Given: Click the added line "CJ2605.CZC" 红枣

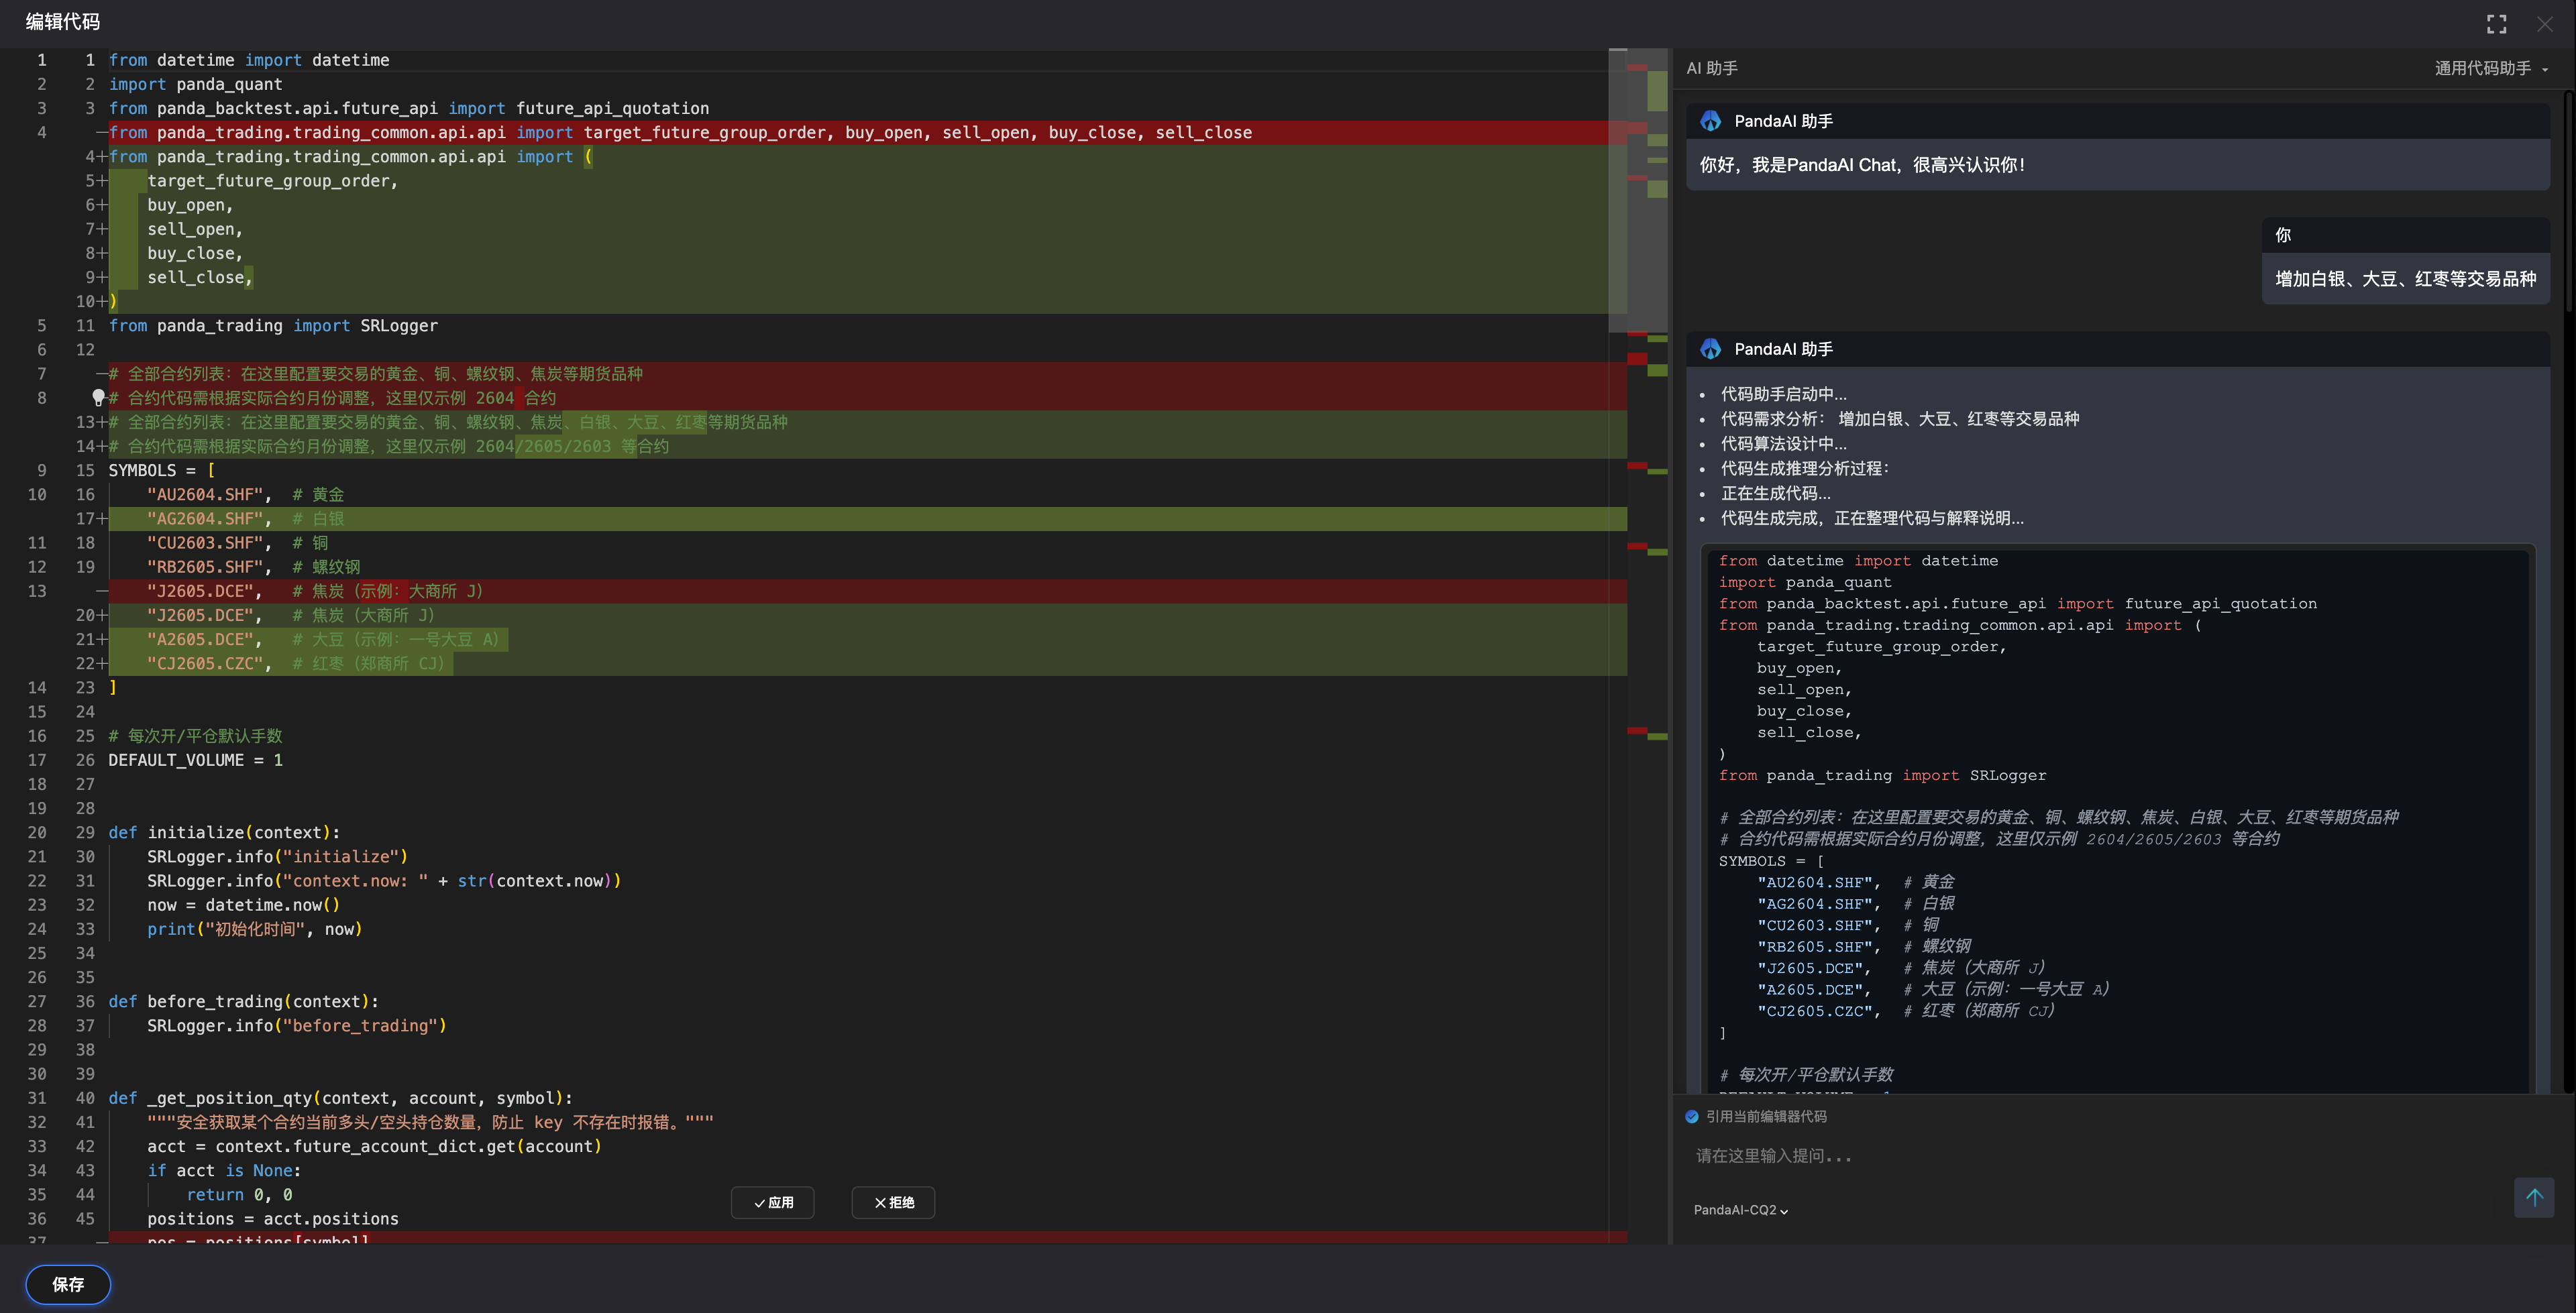Looking at the screenshot, I should click(x=867, y=664).
